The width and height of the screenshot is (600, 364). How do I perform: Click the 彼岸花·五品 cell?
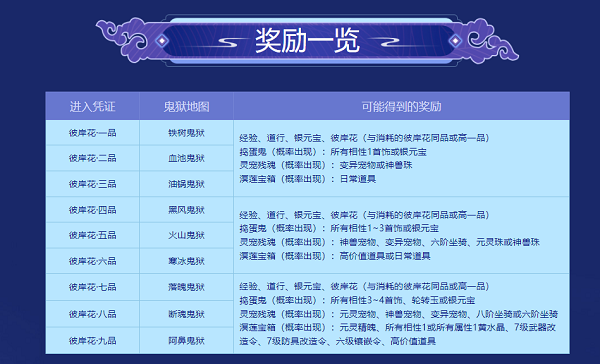[92, 235]
